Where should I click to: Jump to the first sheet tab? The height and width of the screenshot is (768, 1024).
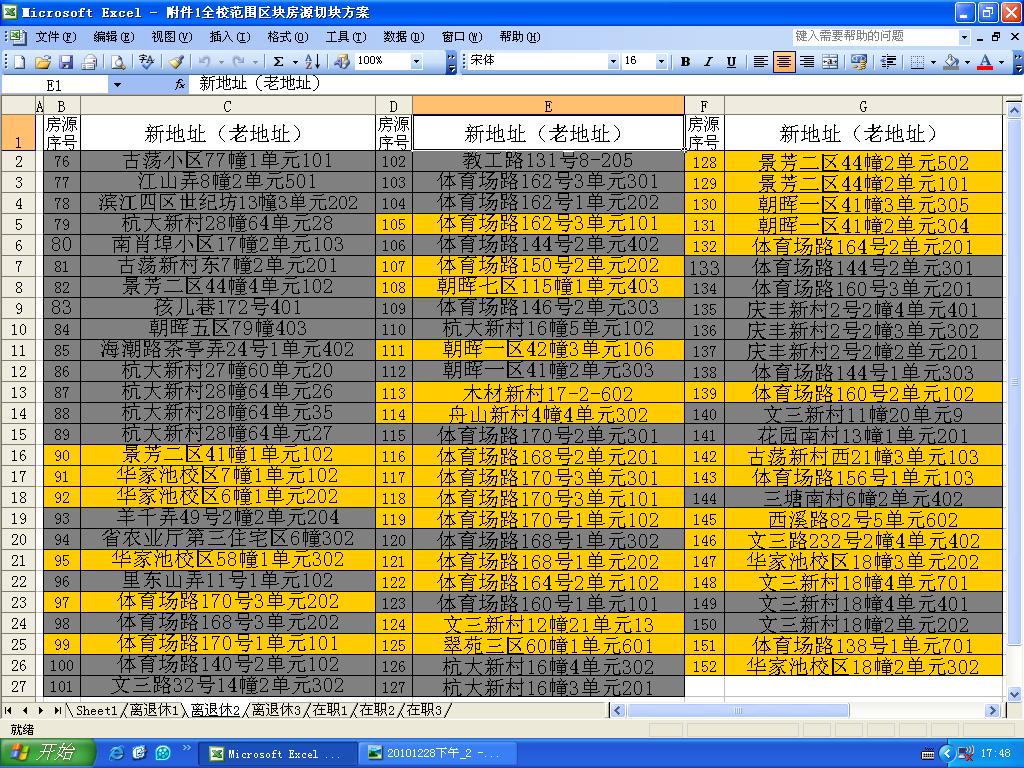pos(8,710)
